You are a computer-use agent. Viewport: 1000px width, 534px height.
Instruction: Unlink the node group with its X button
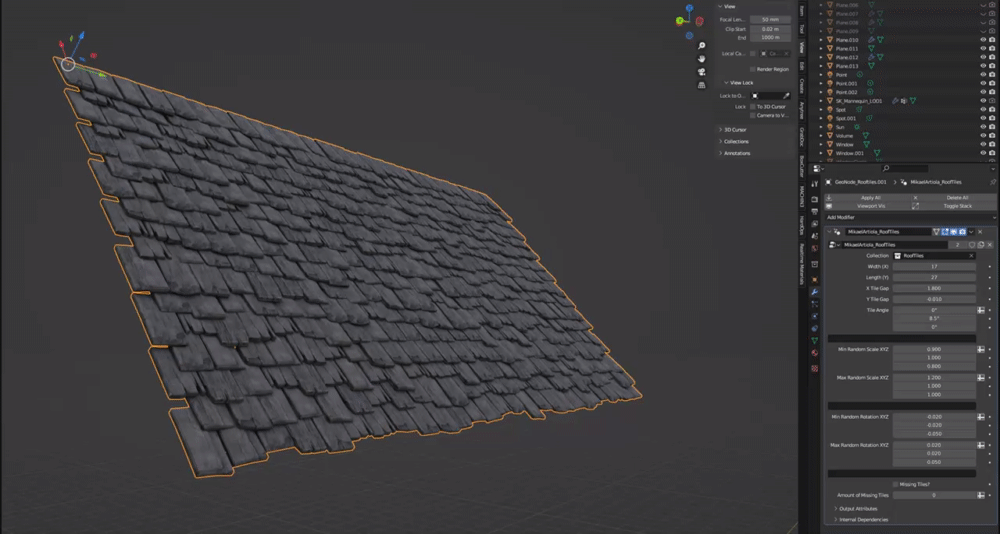click(x=990, y=244)
